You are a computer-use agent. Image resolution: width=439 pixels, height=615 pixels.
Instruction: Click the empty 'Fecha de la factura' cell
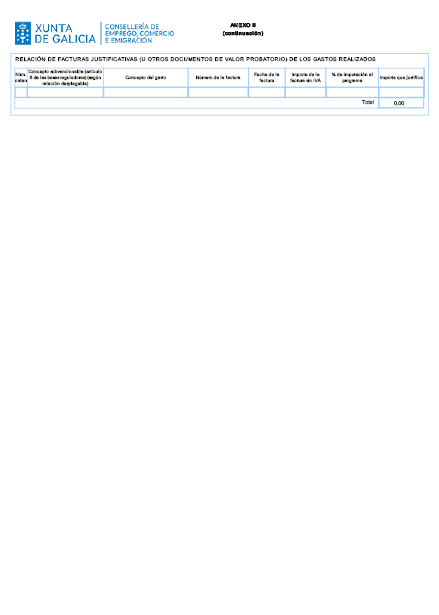pos(267,93)
